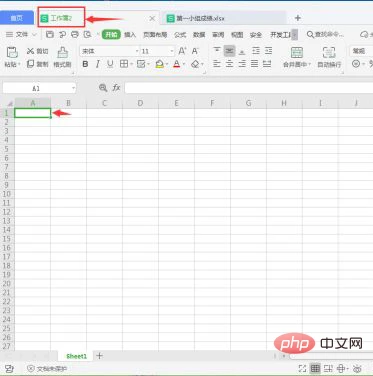Click the Cut scissors icon
Viewport: 373px width, 376px height.
[x=30, y=51]
